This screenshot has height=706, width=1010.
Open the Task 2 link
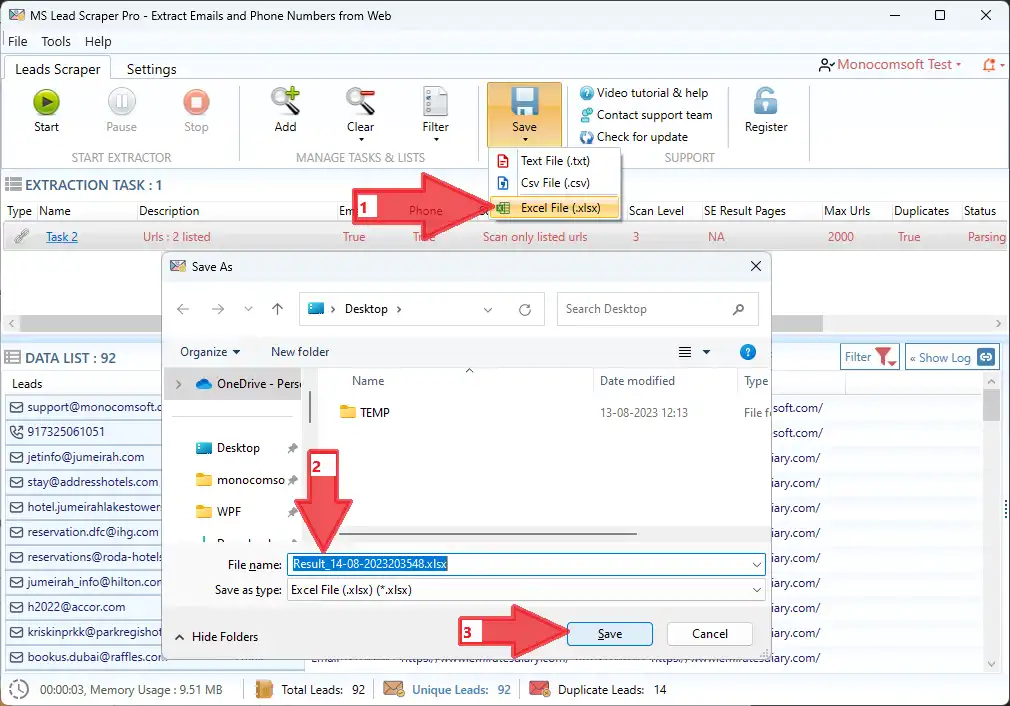[x=62, y=237]
